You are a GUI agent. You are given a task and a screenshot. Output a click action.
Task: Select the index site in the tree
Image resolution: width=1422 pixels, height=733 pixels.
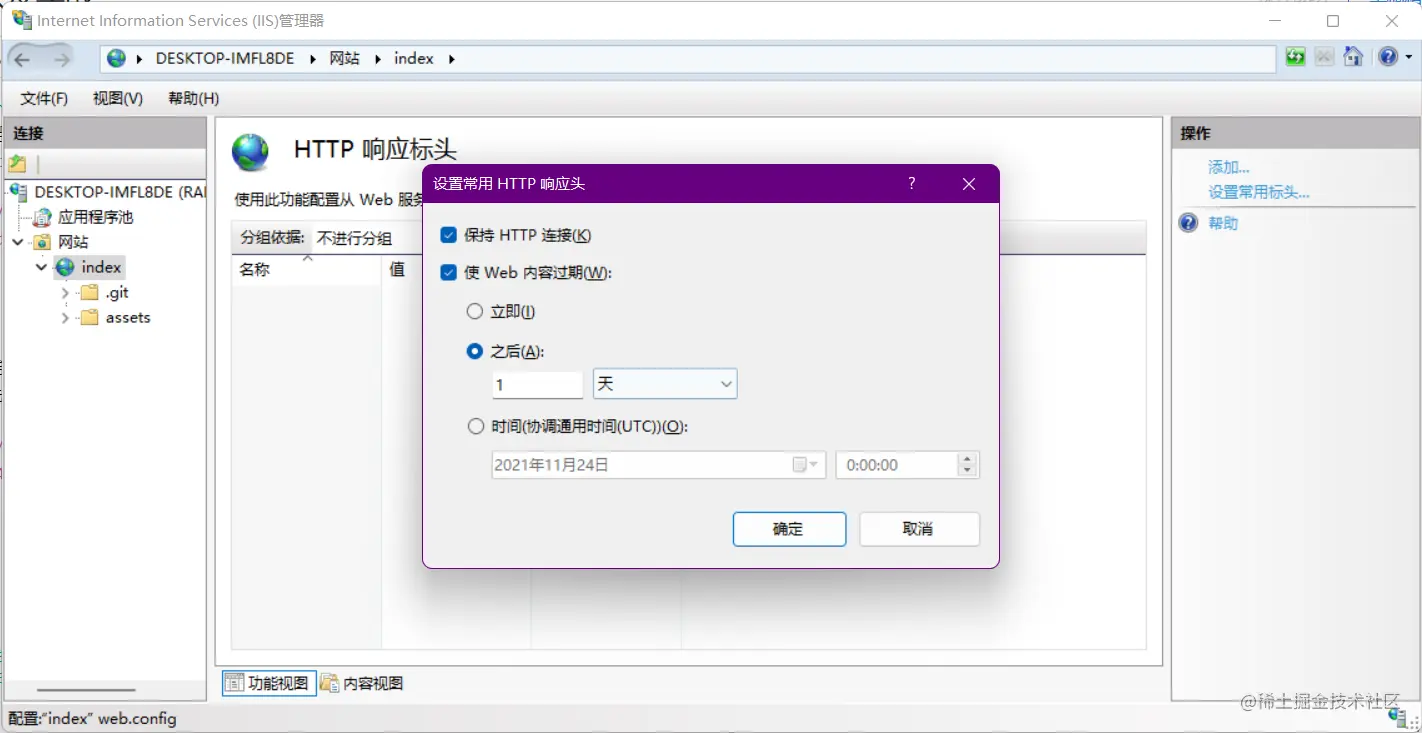point(101,267)
